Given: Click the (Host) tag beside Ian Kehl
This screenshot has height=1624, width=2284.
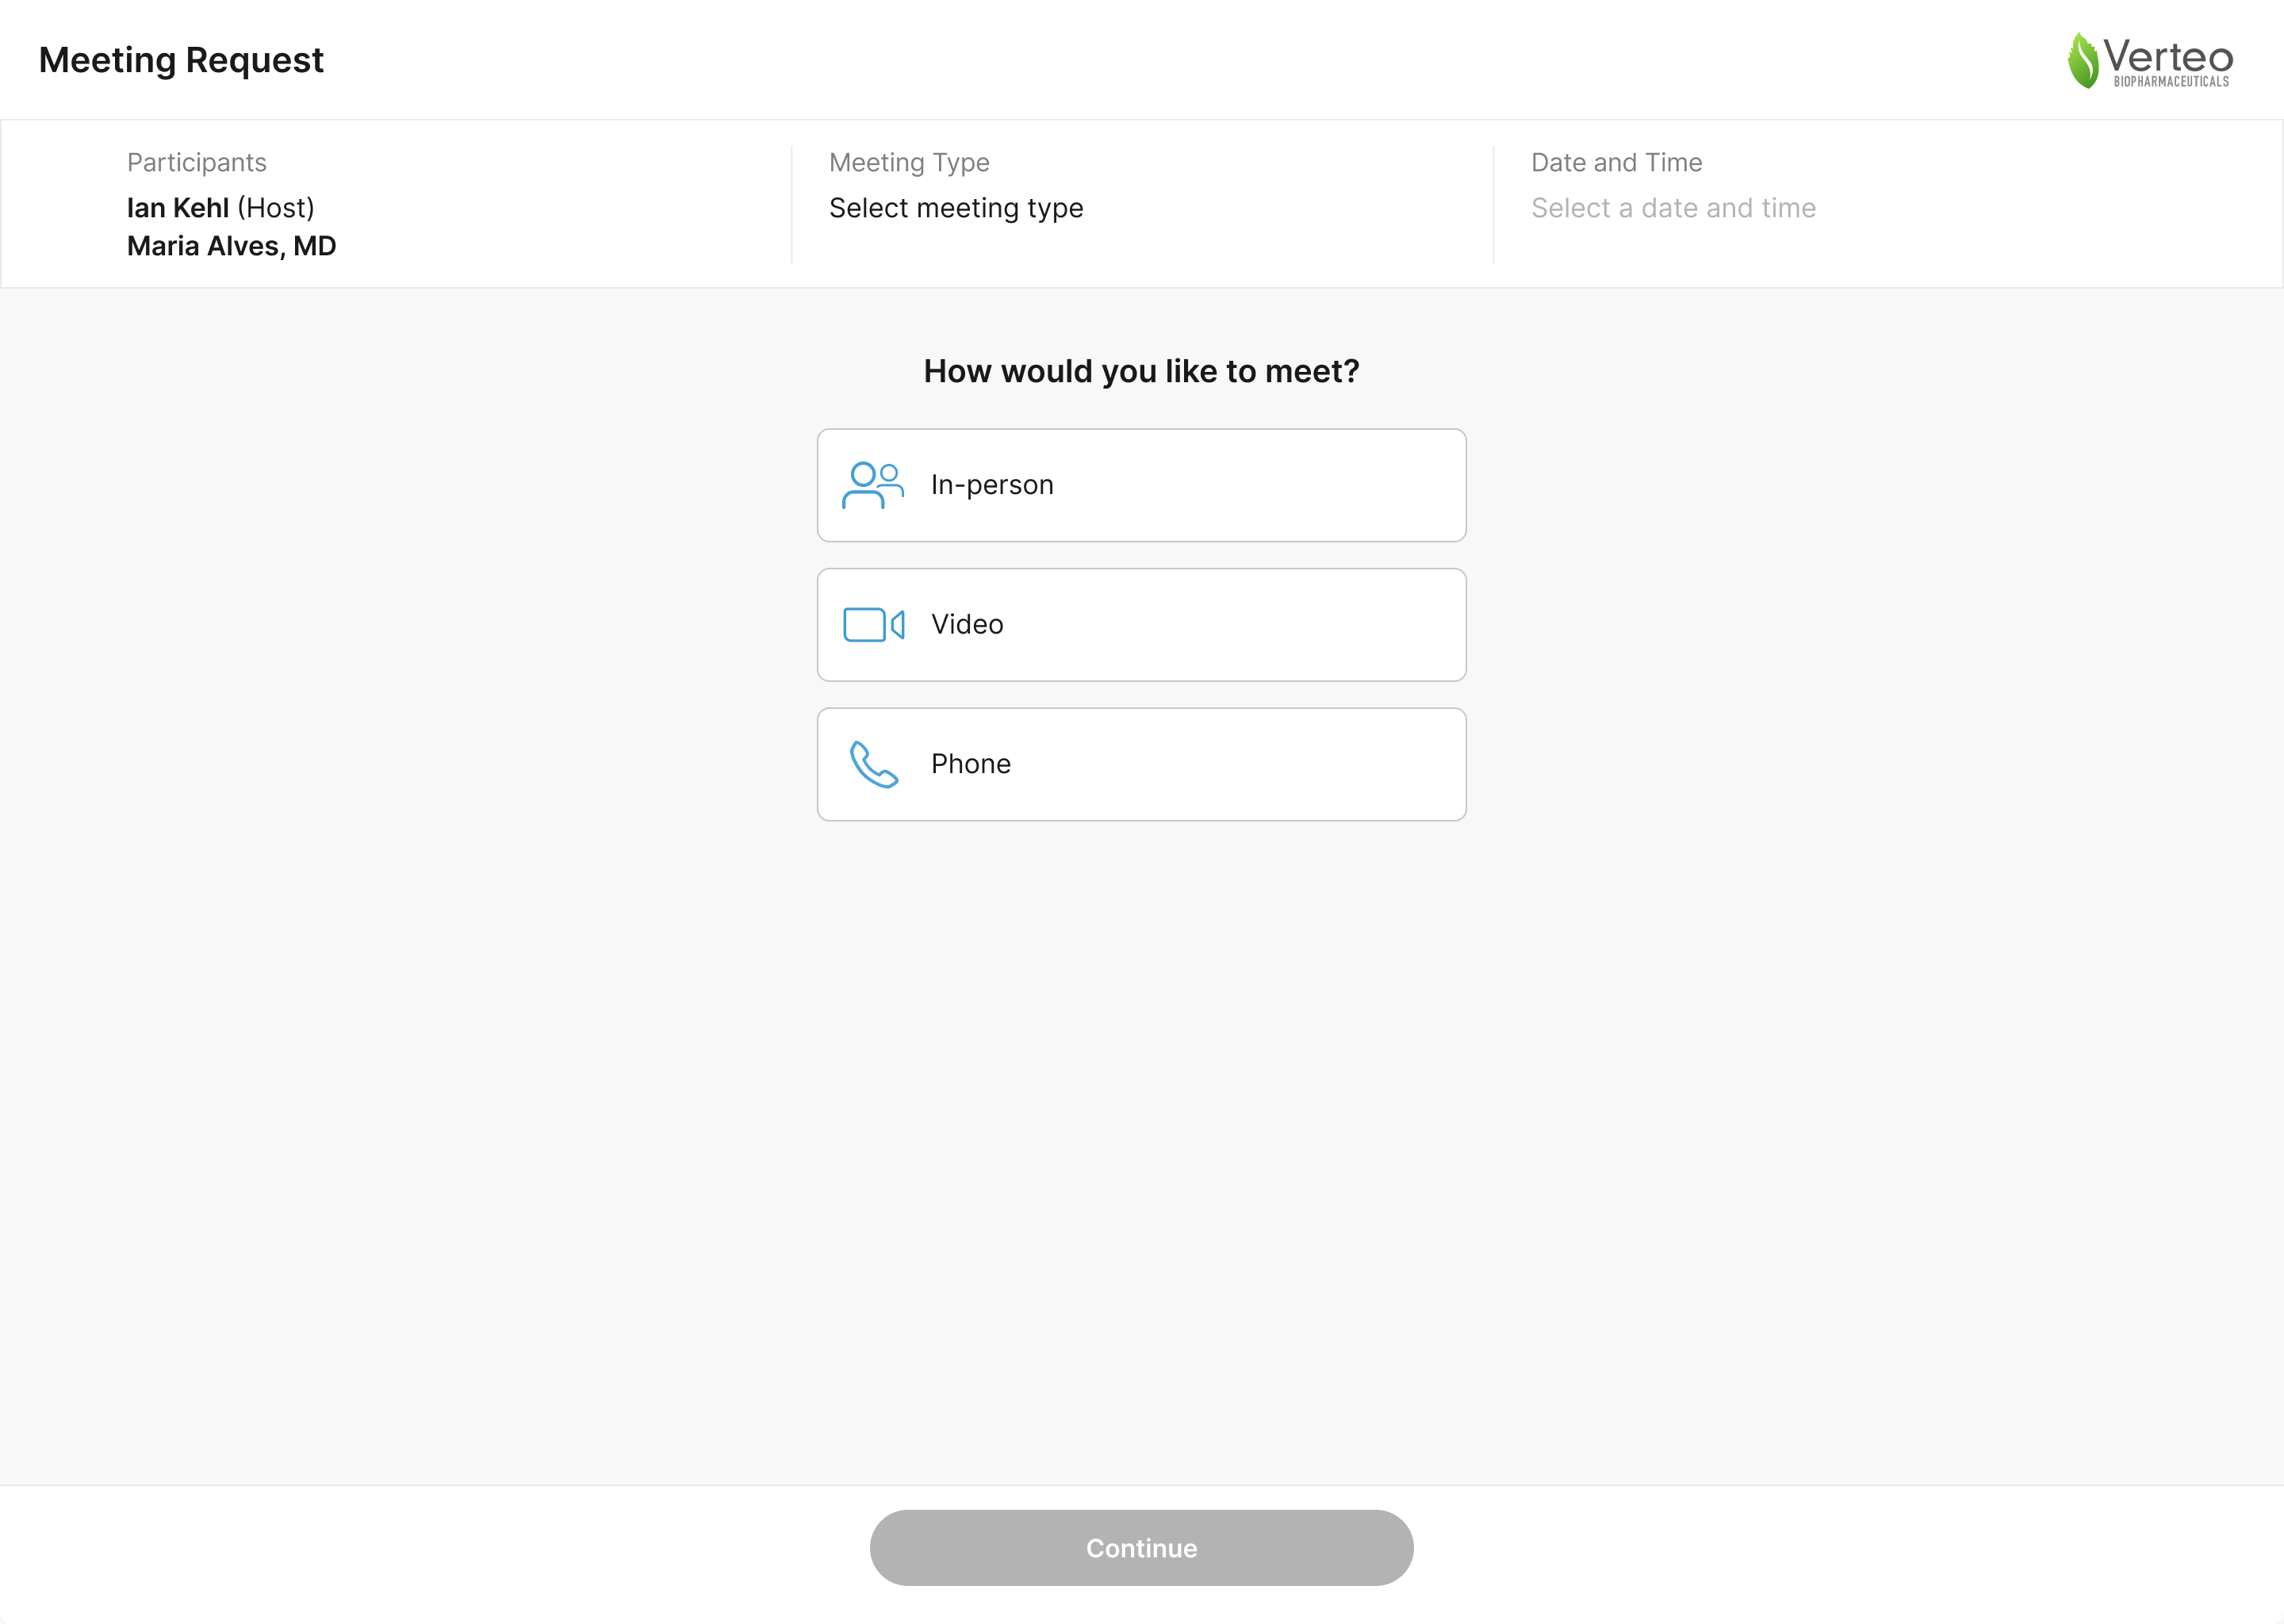Looking at the screenshot, I should click(x=276, y=208).
